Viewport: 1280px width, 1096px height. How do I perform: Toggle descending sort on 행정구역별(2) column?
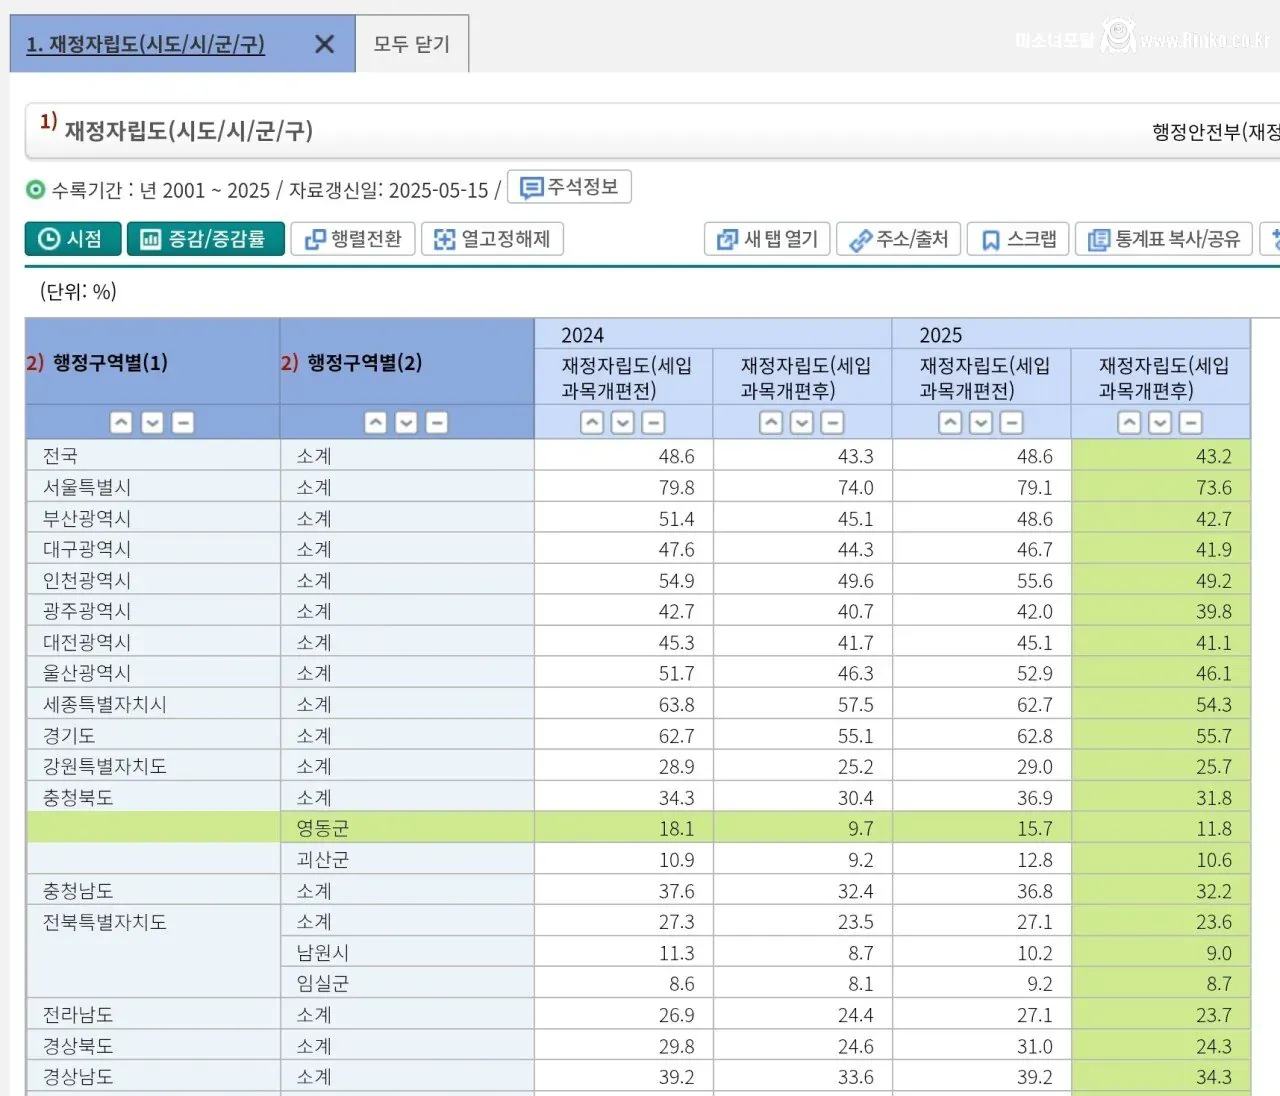coord(406,422)
